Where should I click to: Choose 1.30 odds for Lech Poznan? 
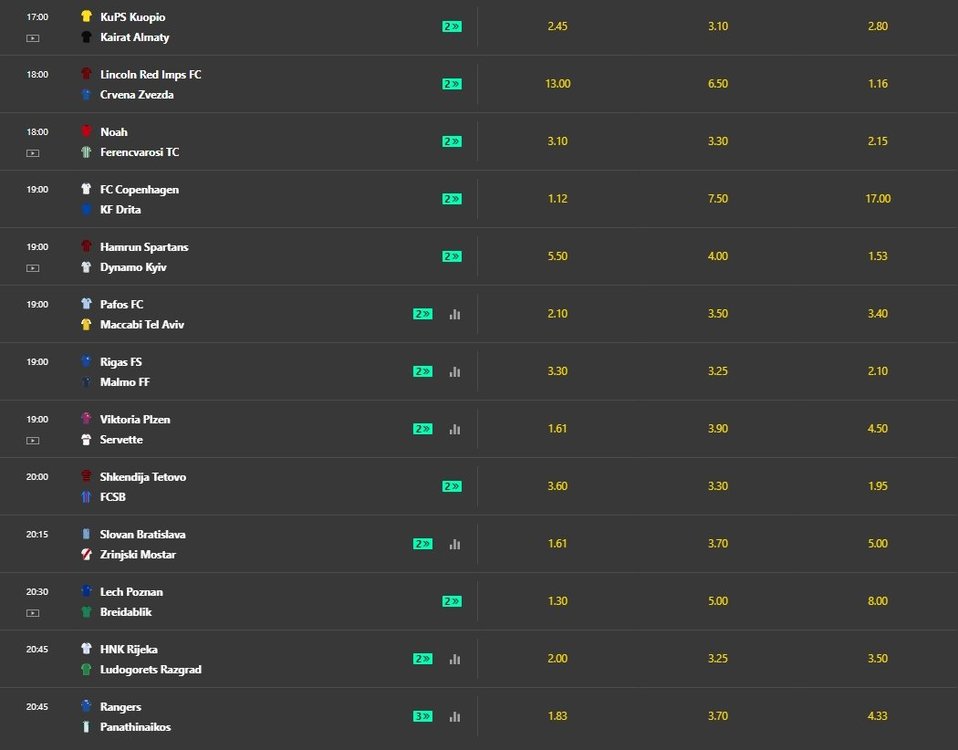[x=558, y=601]
